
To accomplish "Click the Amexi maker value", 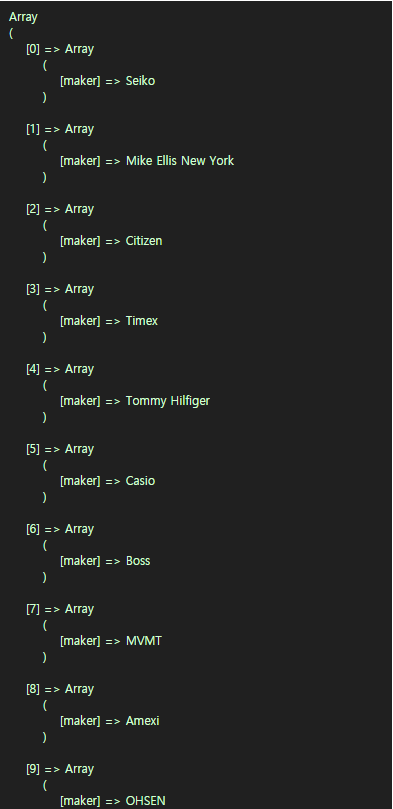I will (142, 721).
